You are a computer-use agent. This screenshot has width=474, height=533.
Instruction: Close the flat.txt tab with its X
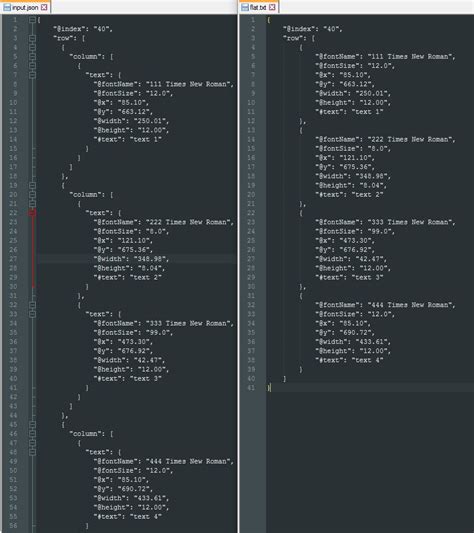point(272,7)
